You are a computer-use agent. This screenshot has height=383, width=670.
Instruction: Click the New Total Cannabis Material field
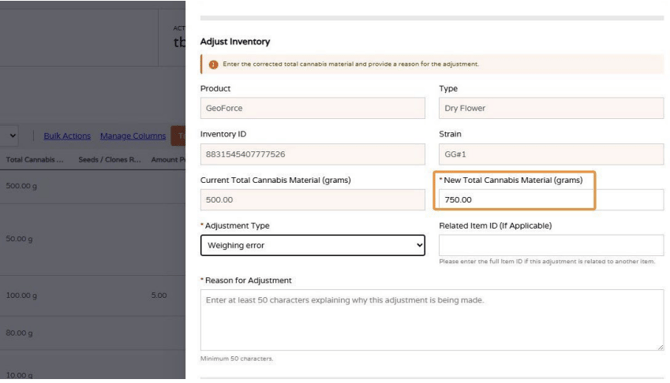[551, 200]
